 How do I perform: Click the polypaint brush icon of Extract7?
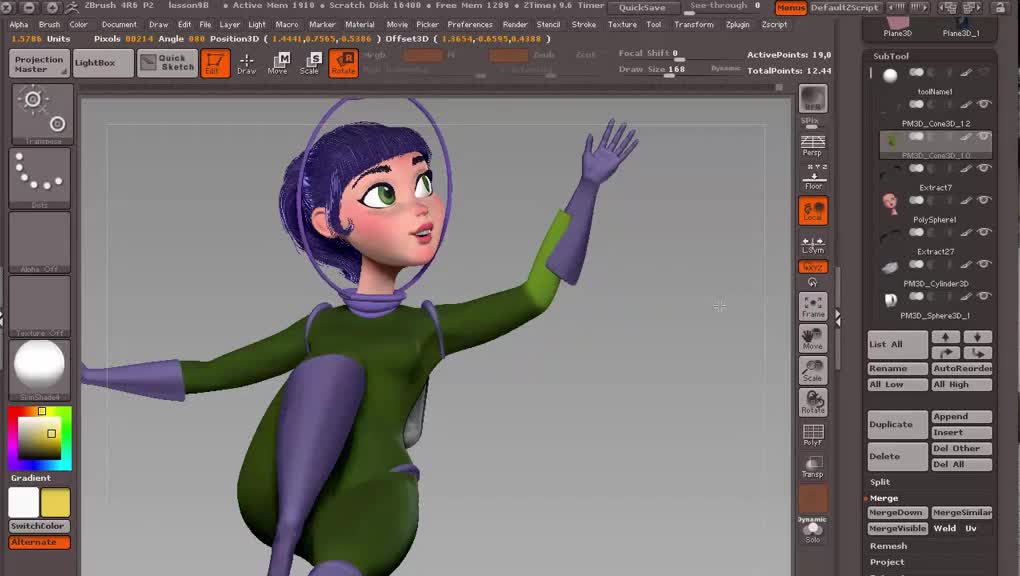tap(966, 168)
